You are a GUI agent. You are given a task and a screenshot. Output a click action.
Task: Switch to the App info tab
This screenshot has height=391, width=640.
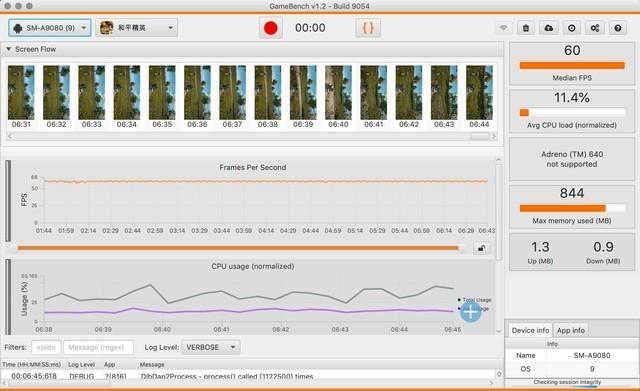coord(571,330)
